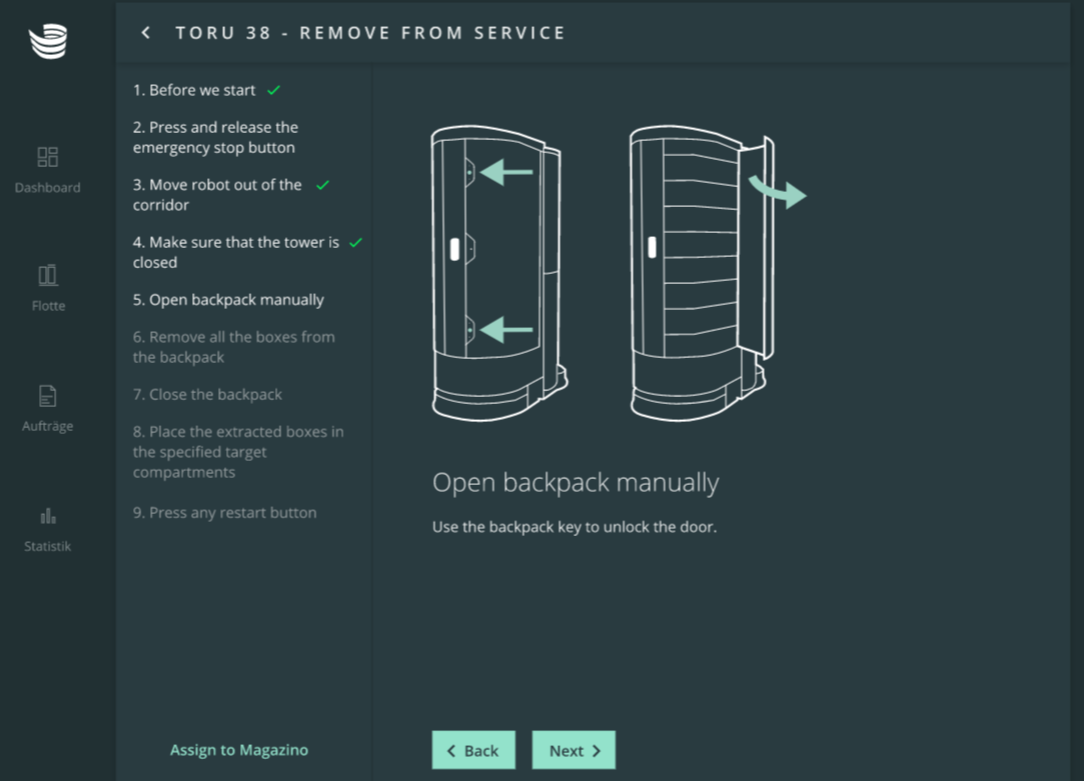This screenshot has width=1084, height=781.
Task: Click 'Assign to Magazino' link
Action: [239, 750]
